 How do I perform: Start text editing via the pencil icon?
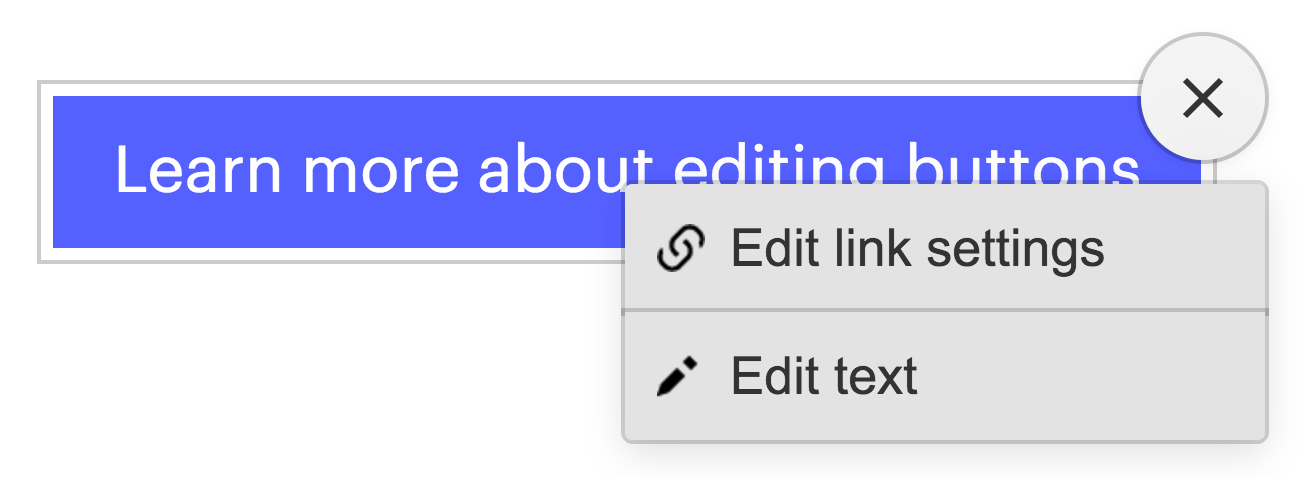(x=677, y=377)
